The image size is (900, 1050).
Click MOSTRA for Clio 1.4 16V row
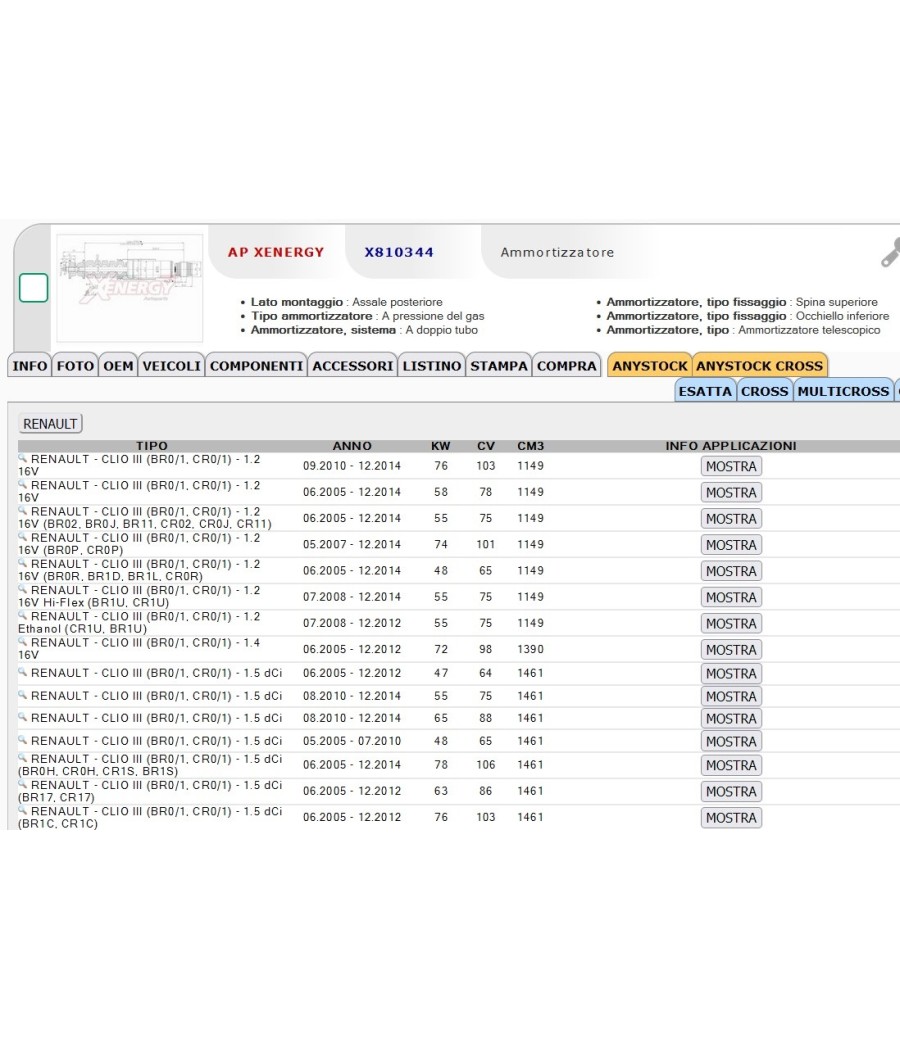coord(731,650)
